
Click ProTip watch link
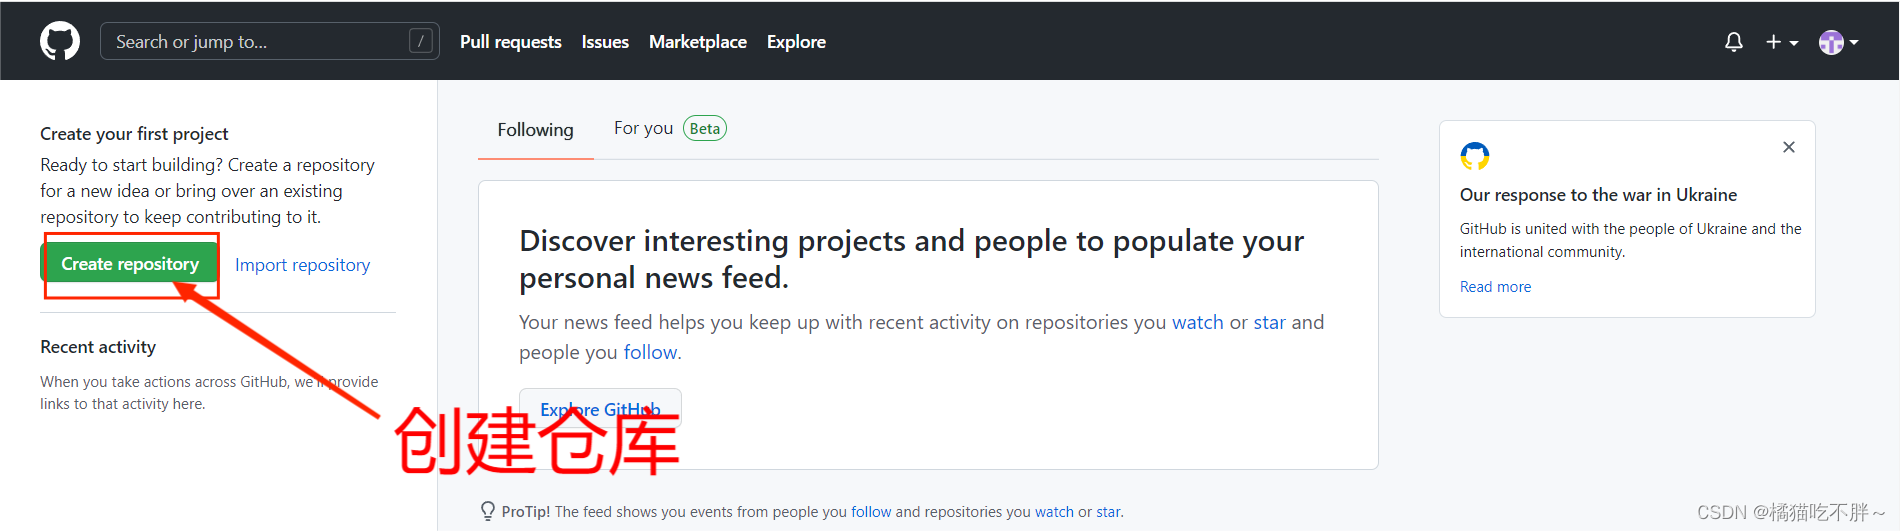(x=1054, y=512)
